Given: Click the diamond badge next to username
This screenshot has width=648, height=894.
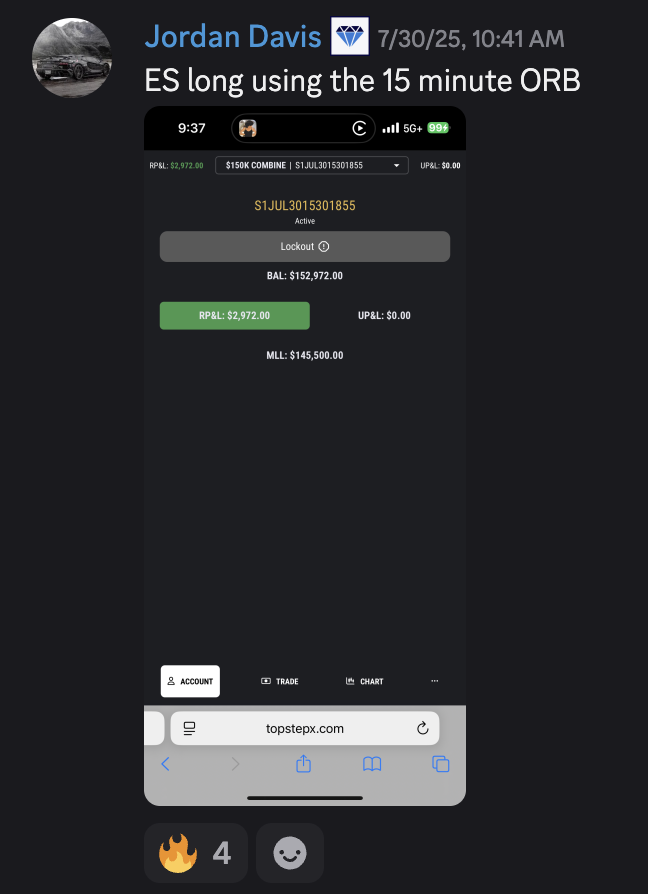Looking at the screenshot, I should 350,36.
